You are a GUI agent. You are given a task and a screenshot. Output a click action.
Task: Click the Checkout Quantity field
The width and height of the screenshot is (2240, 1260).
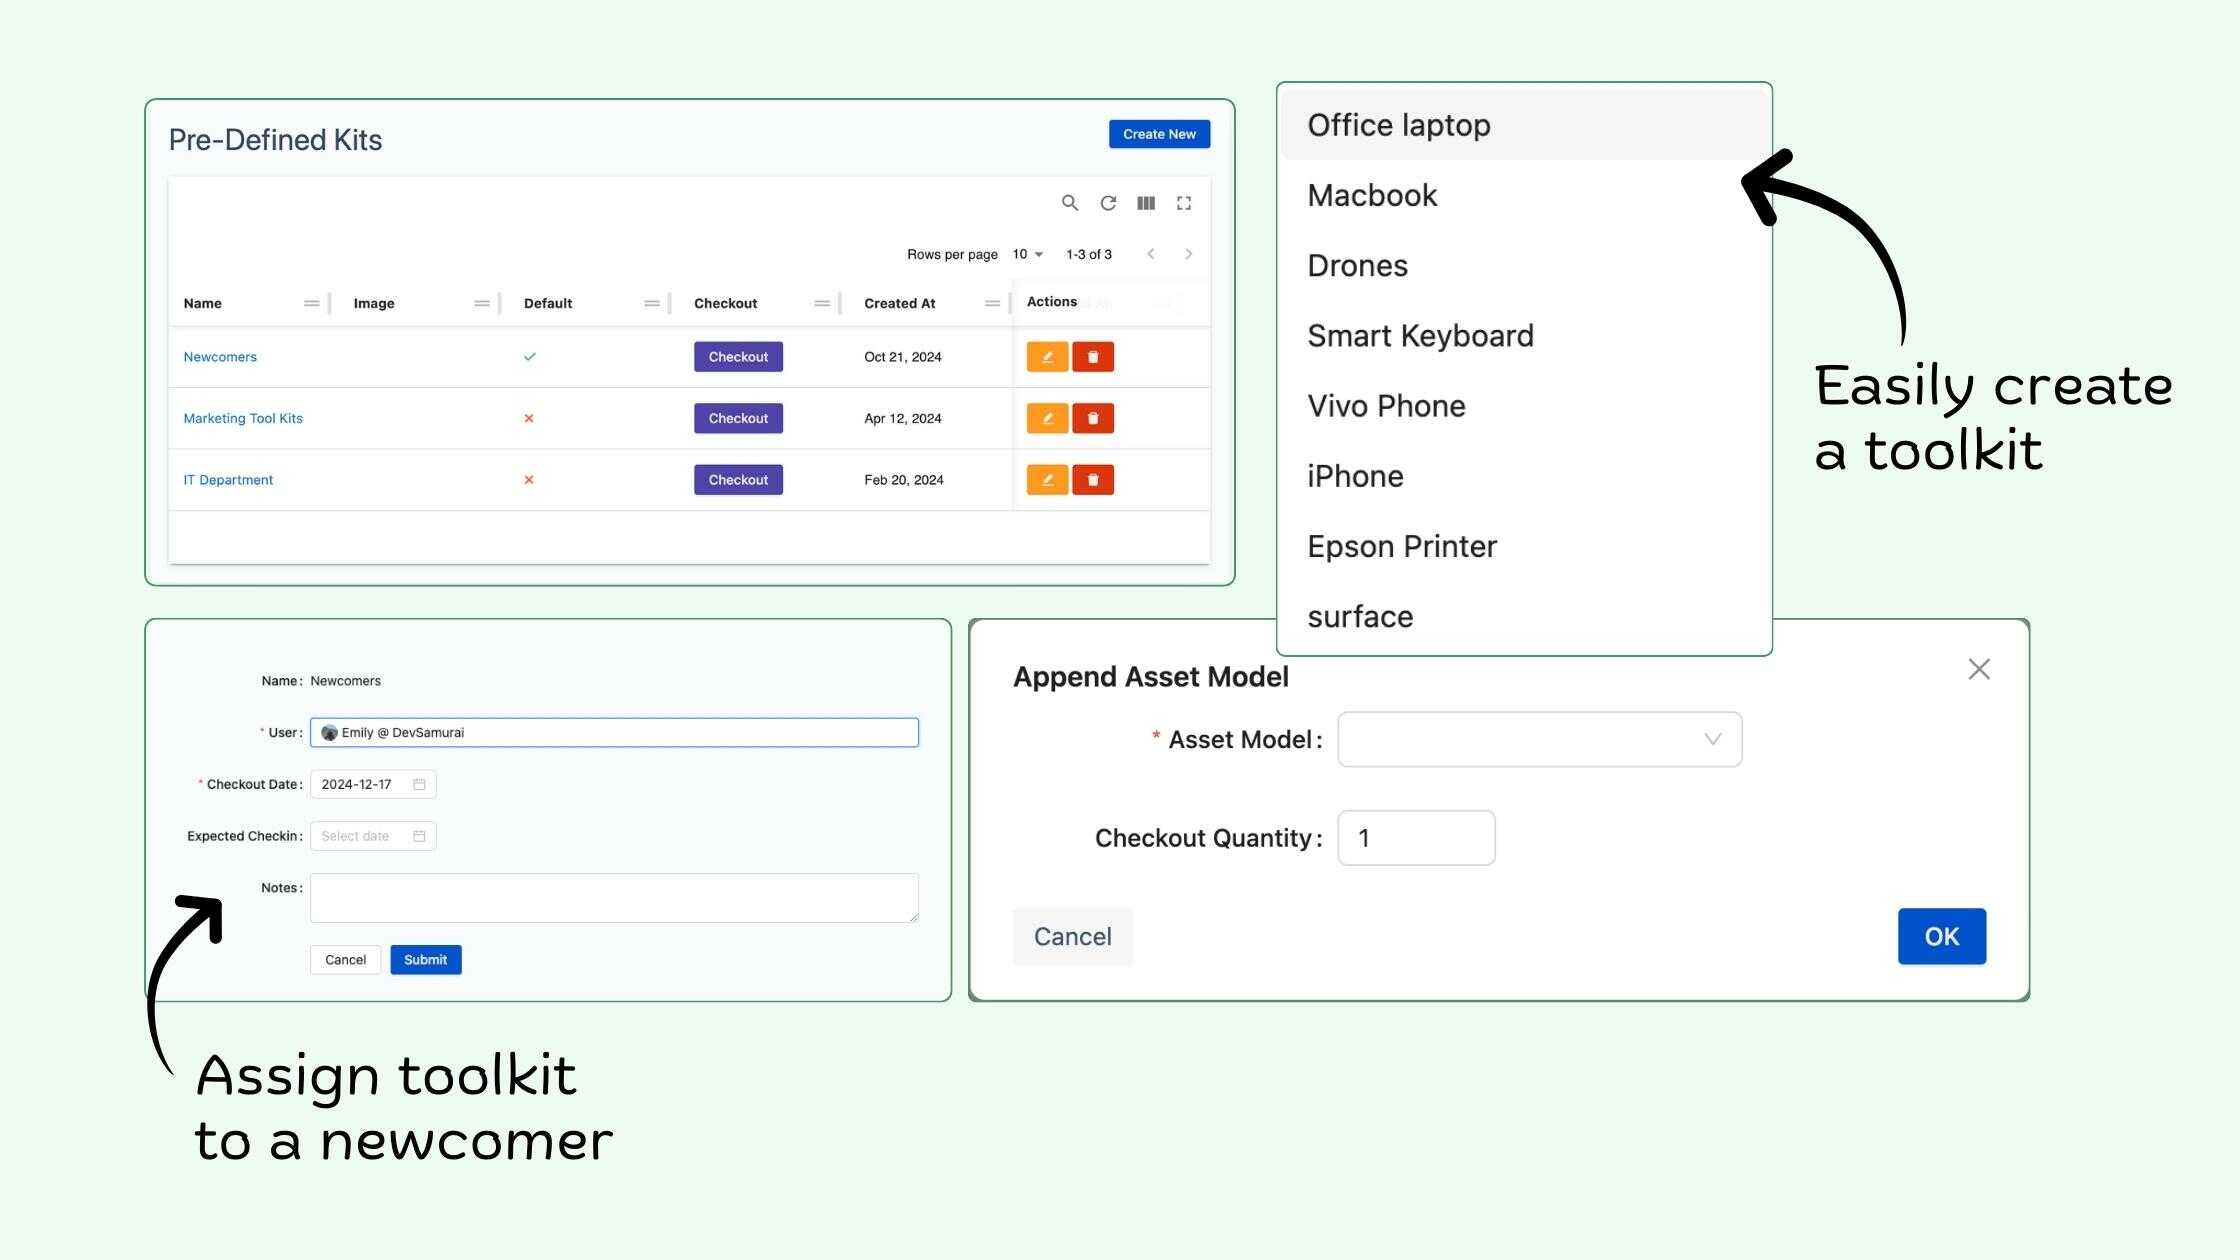point(1416,838)
